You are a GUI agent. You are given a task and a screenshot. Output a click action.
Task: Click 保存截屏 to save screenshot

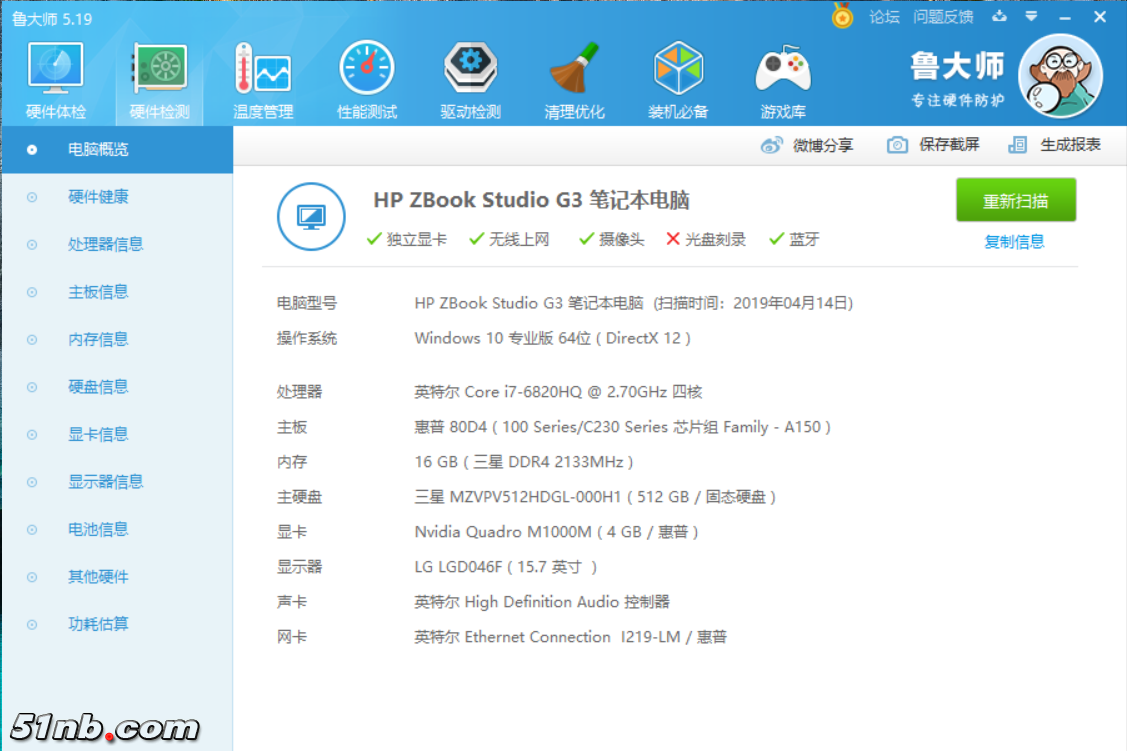click(934, 145)
